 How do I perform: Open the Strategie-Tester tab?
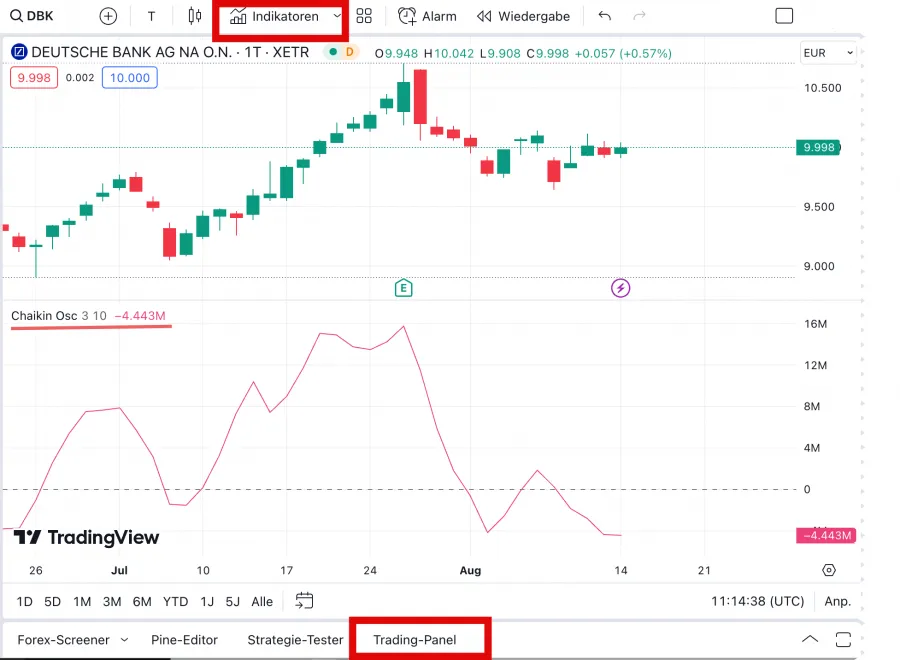click(295, 639)
